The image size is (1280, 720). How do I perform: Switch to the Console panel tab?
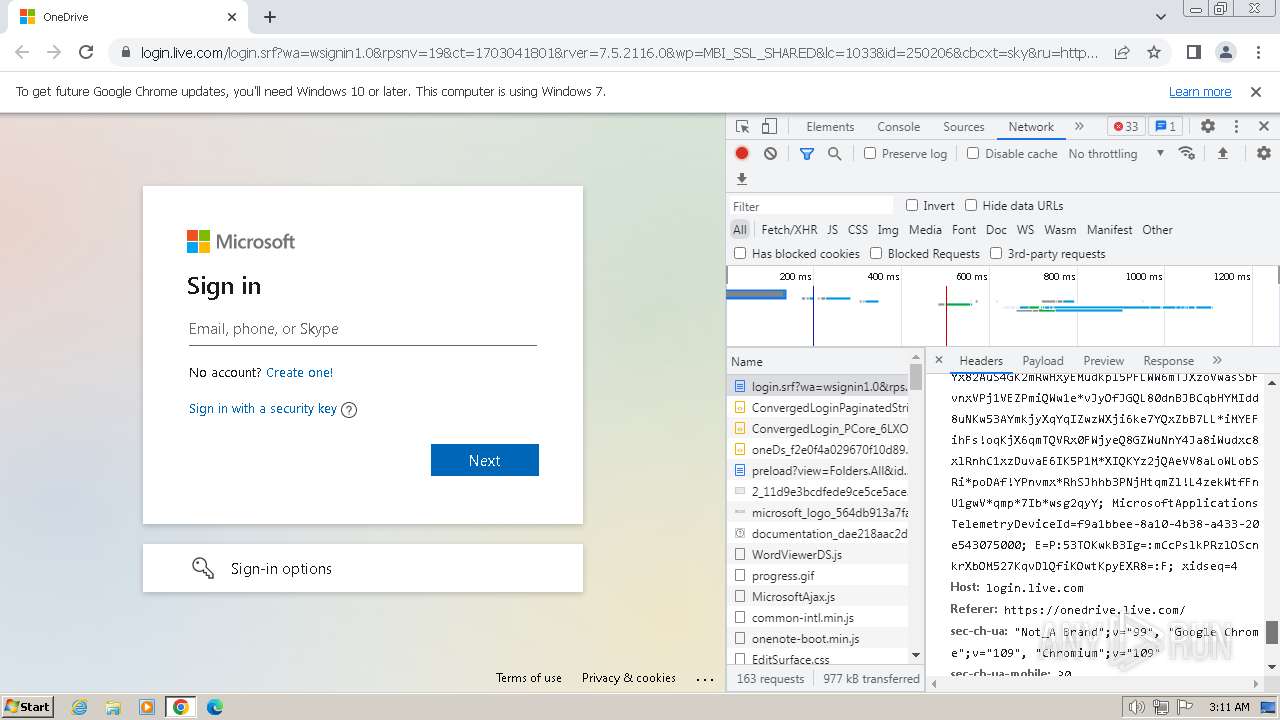coord(898,127)
